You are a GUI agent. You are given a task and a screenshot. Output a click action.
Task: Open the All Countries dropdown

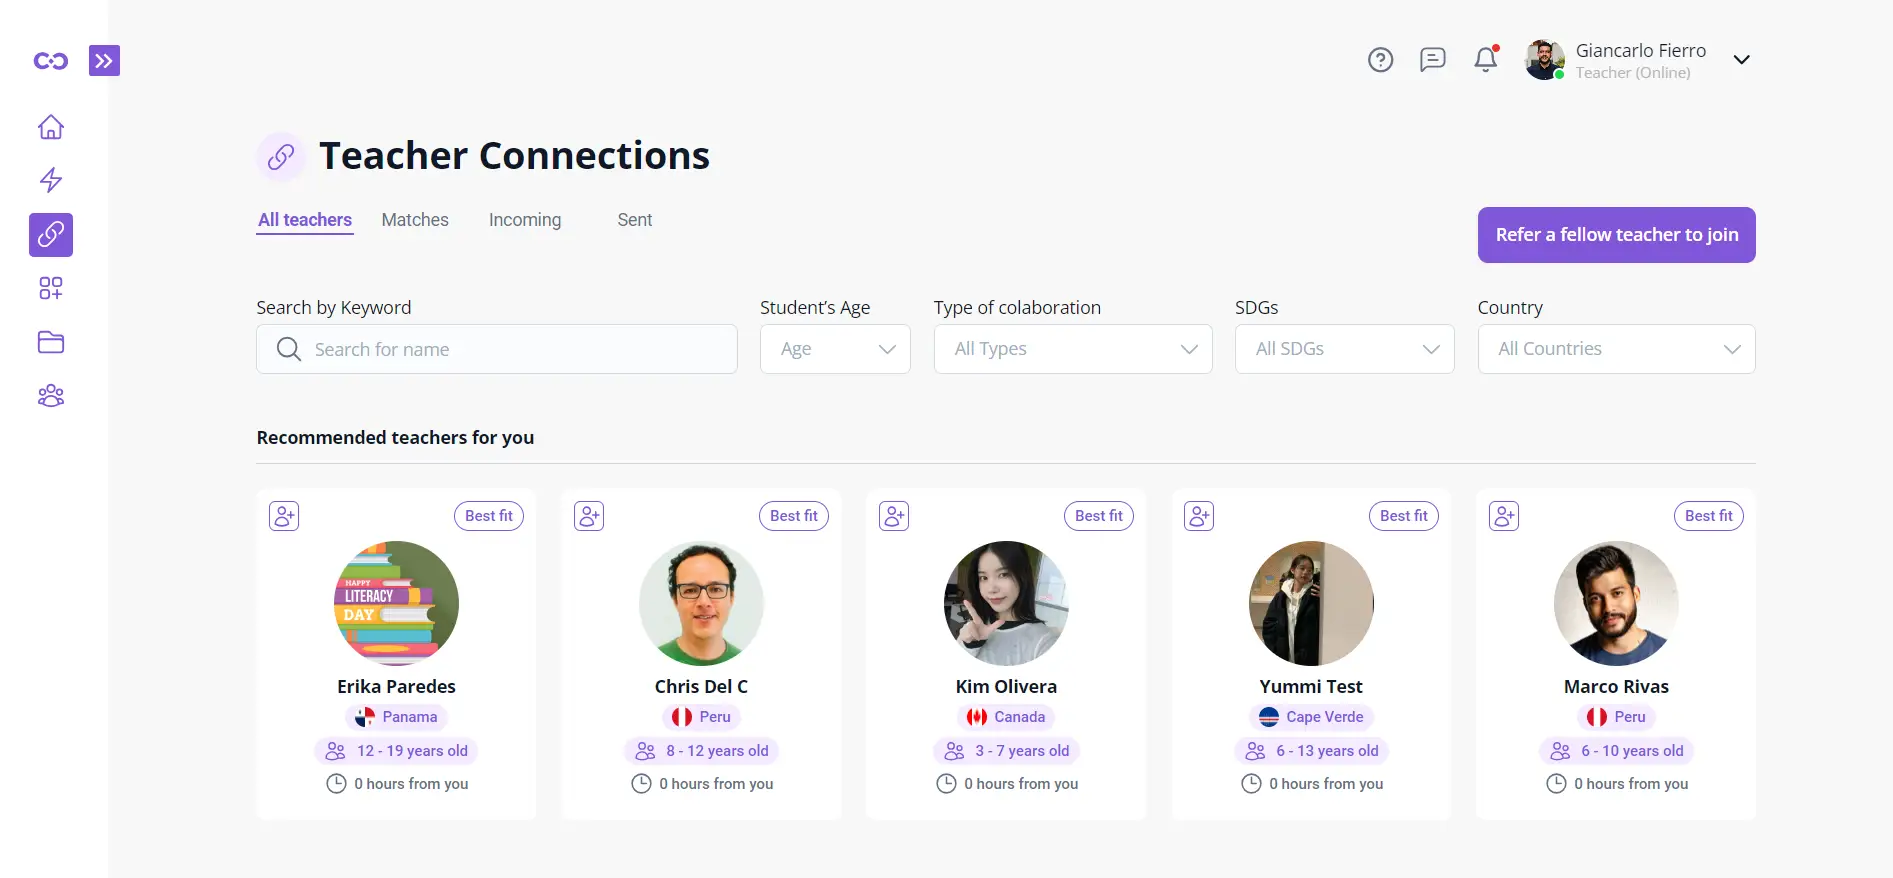point(1616,349)
